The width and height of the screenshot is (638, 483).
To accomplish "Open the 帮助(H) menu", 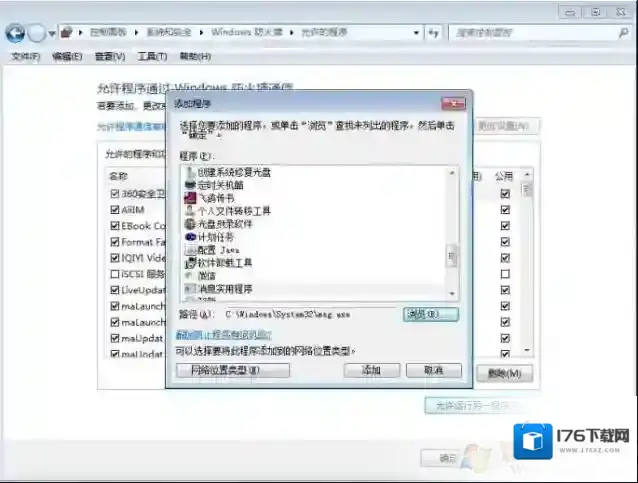I will [195, 57].
